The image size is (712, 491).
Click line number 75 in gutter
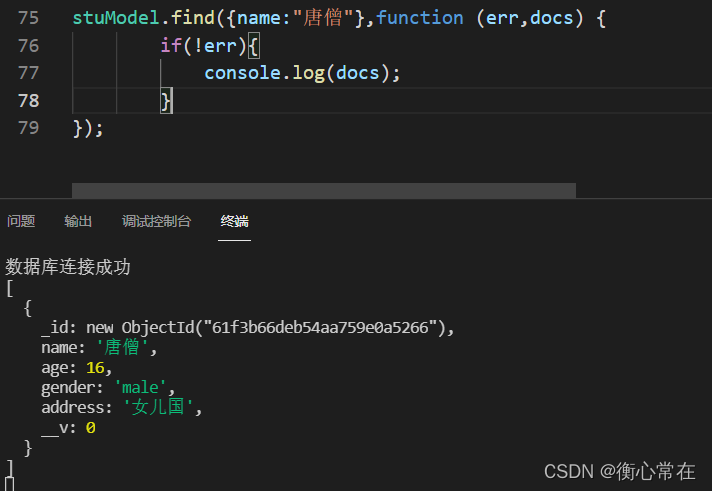29,18
